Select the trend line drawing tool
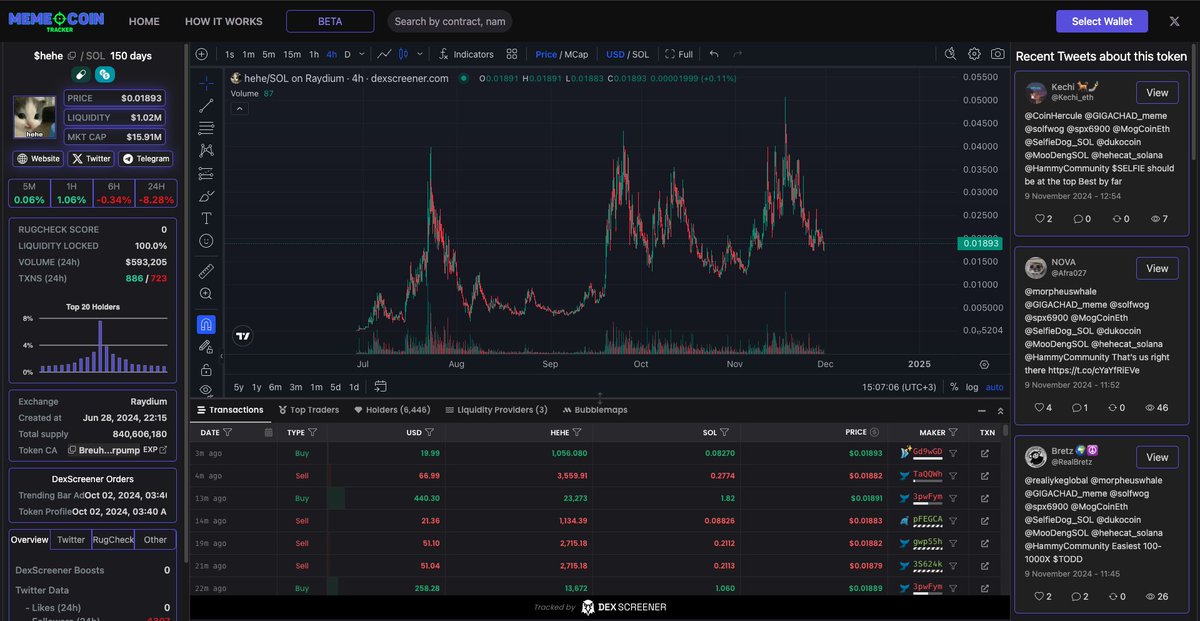The image size is (1200, 621). (206, 106)
